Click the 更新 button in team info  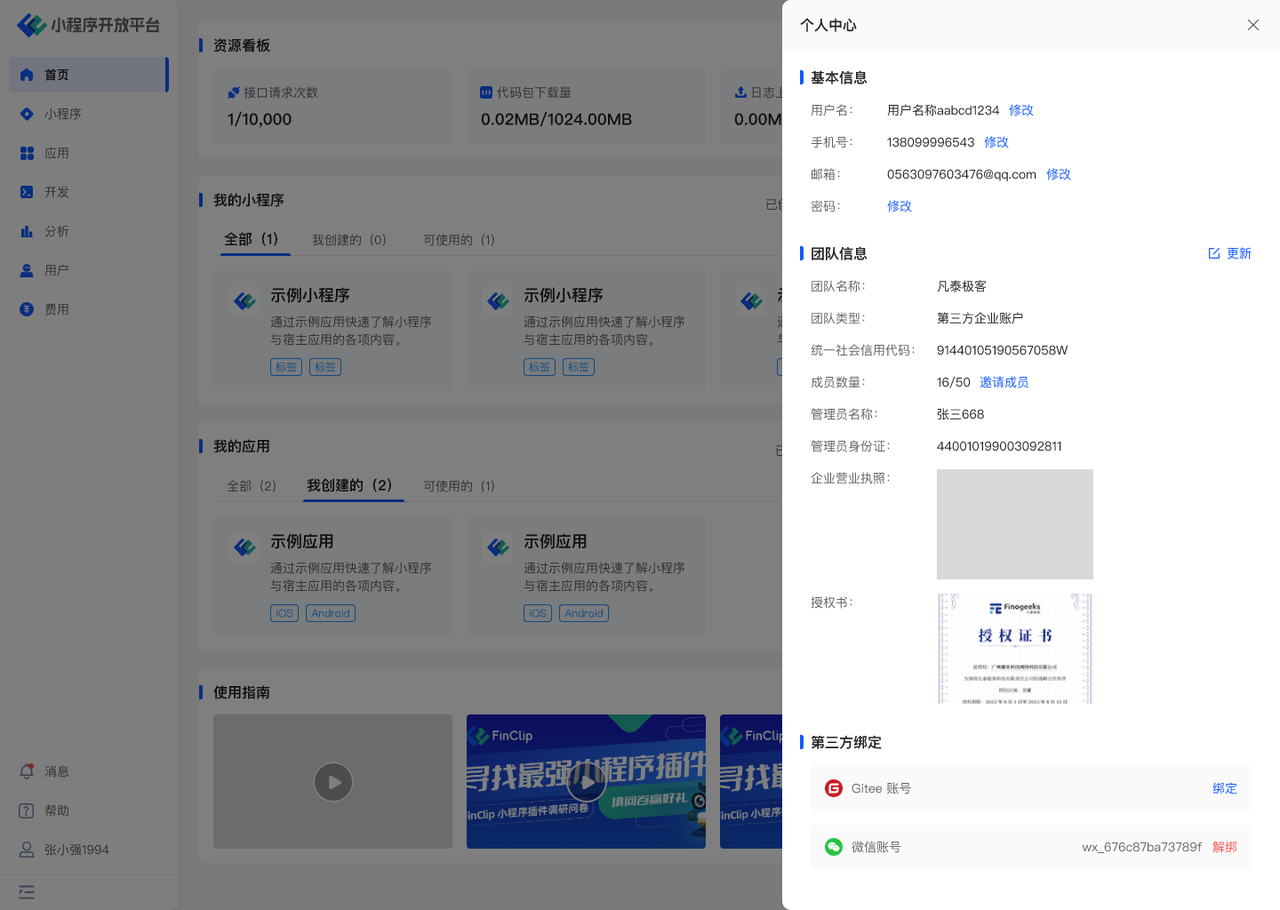(1230, 254)
